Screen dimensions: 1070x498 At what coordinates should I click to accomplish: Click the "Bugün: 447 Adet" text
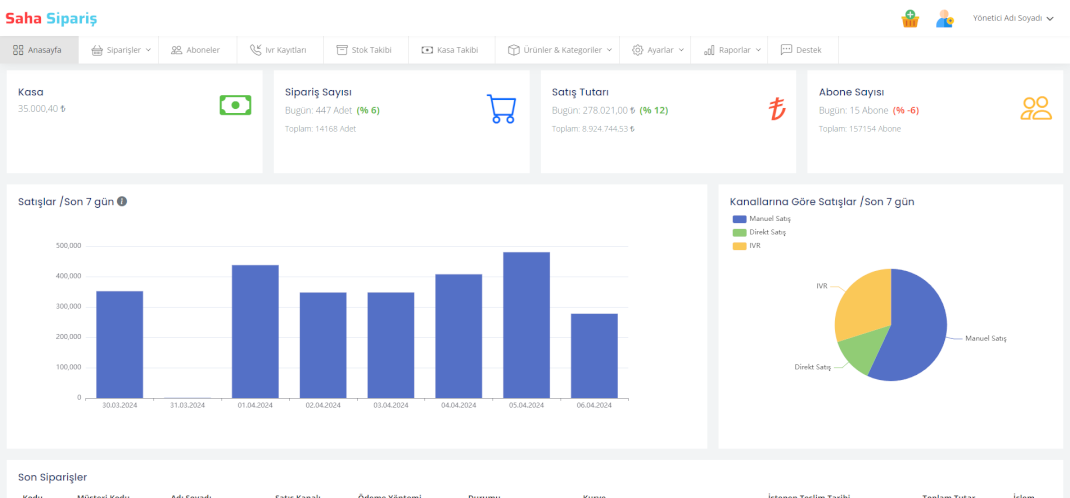tap(318, 110)
